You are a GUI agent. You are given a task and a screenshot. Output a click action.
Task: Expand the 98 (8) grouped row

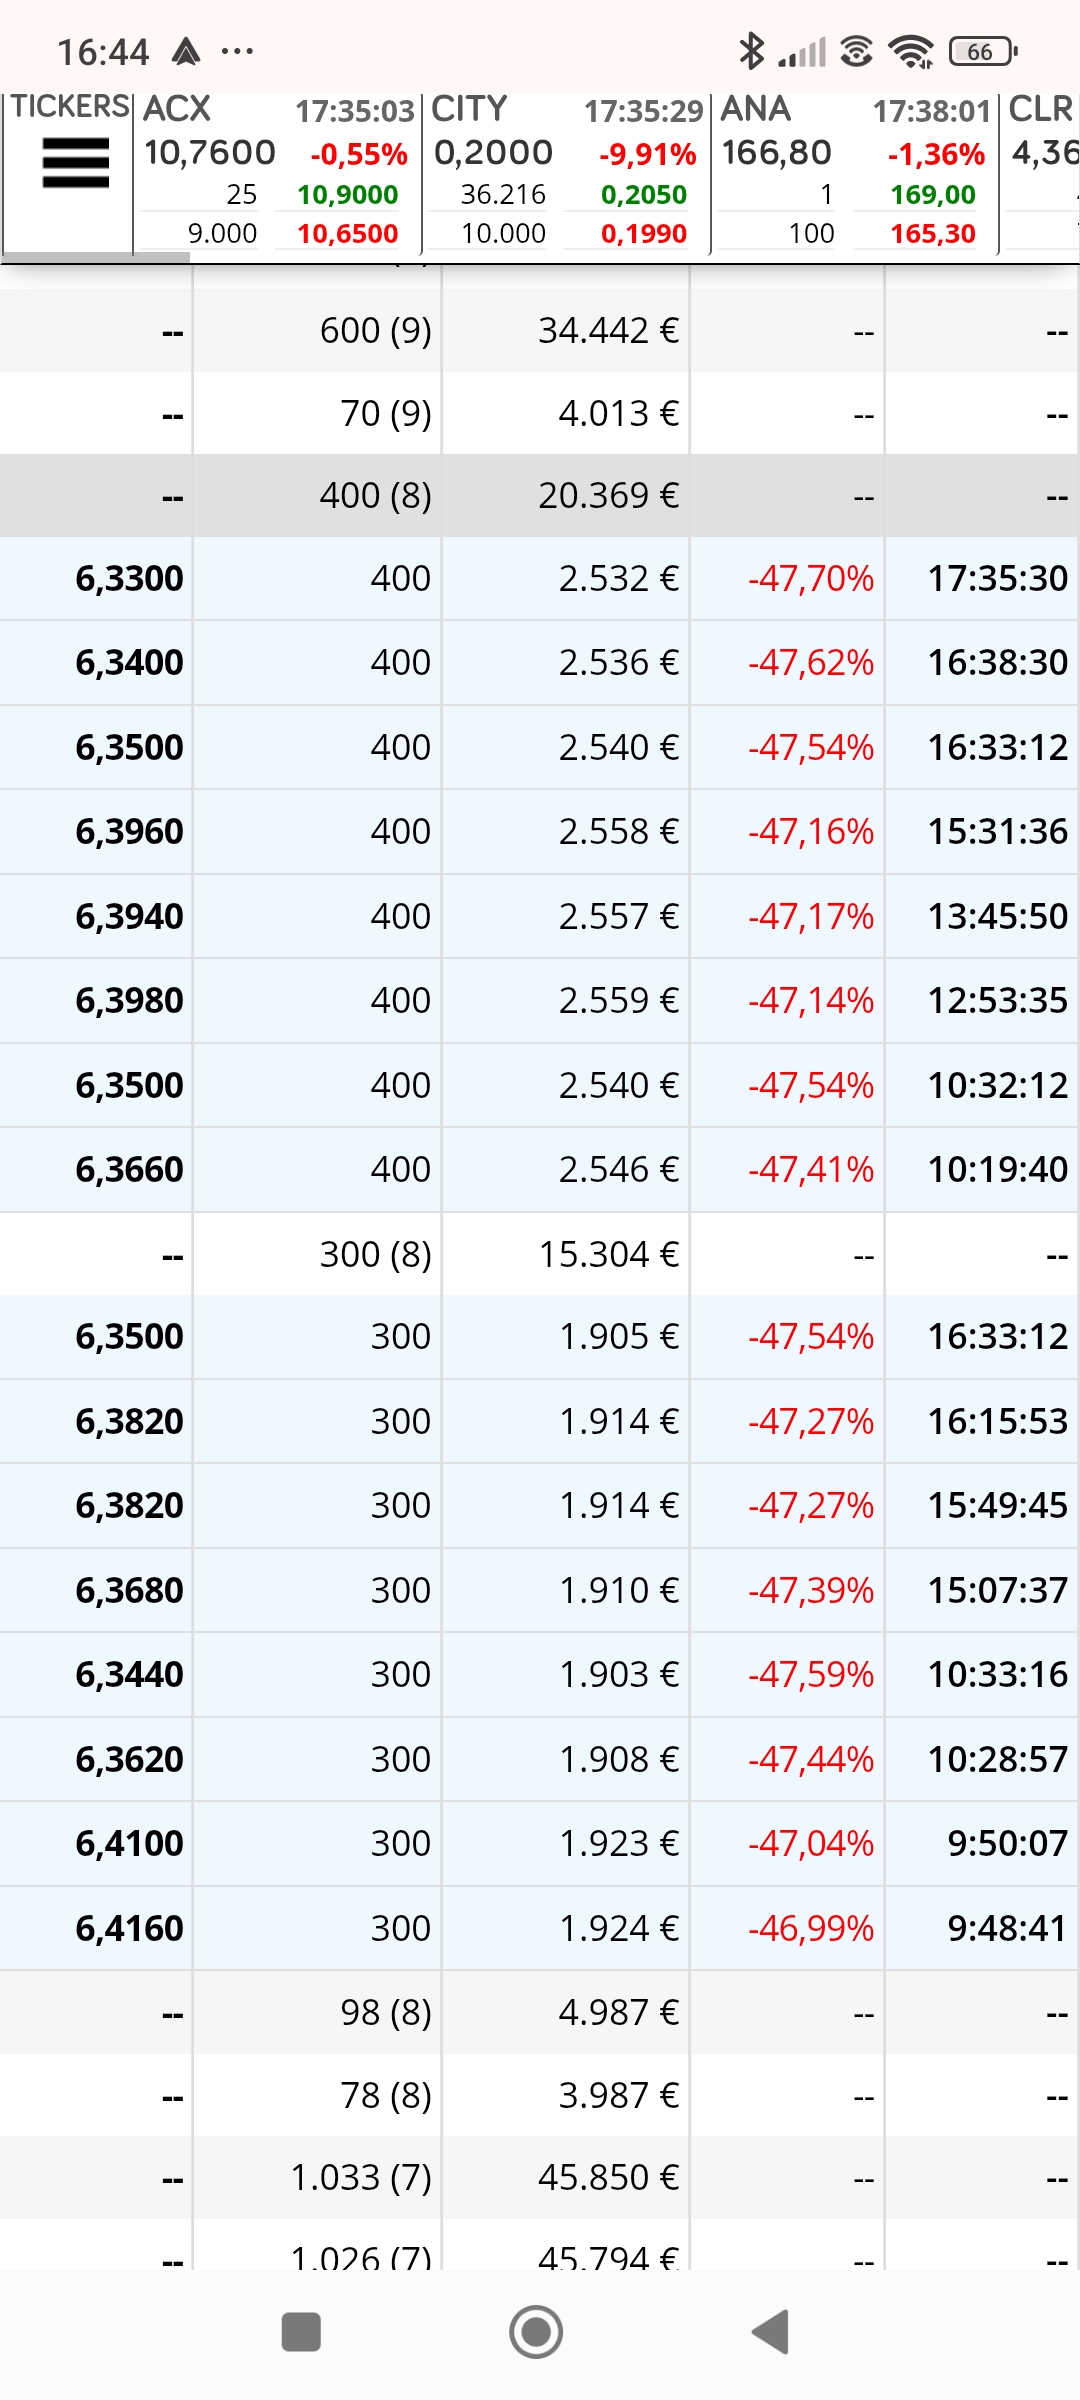pyautogui.click(x=540, y=2012)
